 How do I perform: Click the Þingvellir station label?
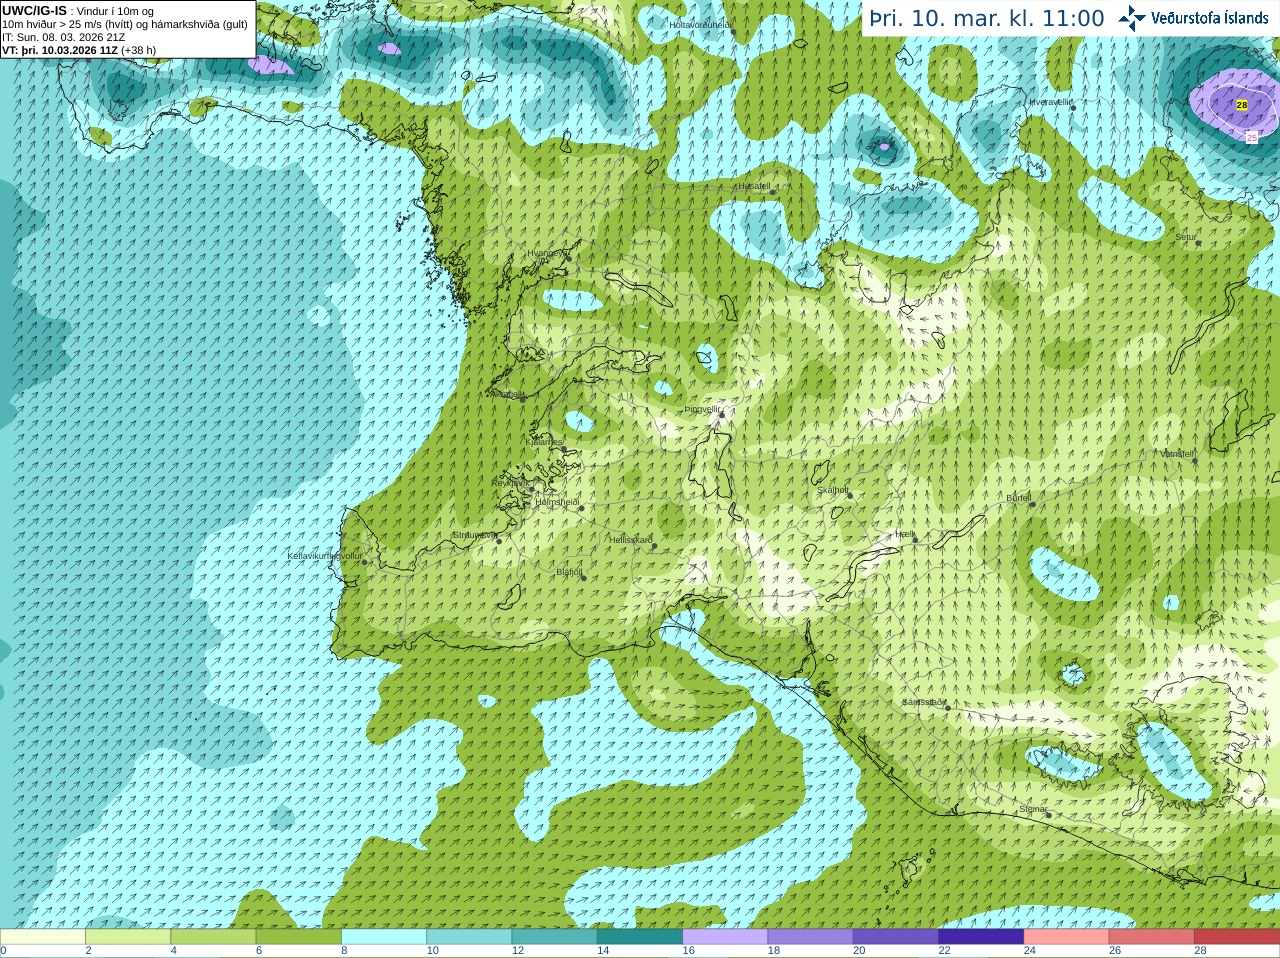703,409
